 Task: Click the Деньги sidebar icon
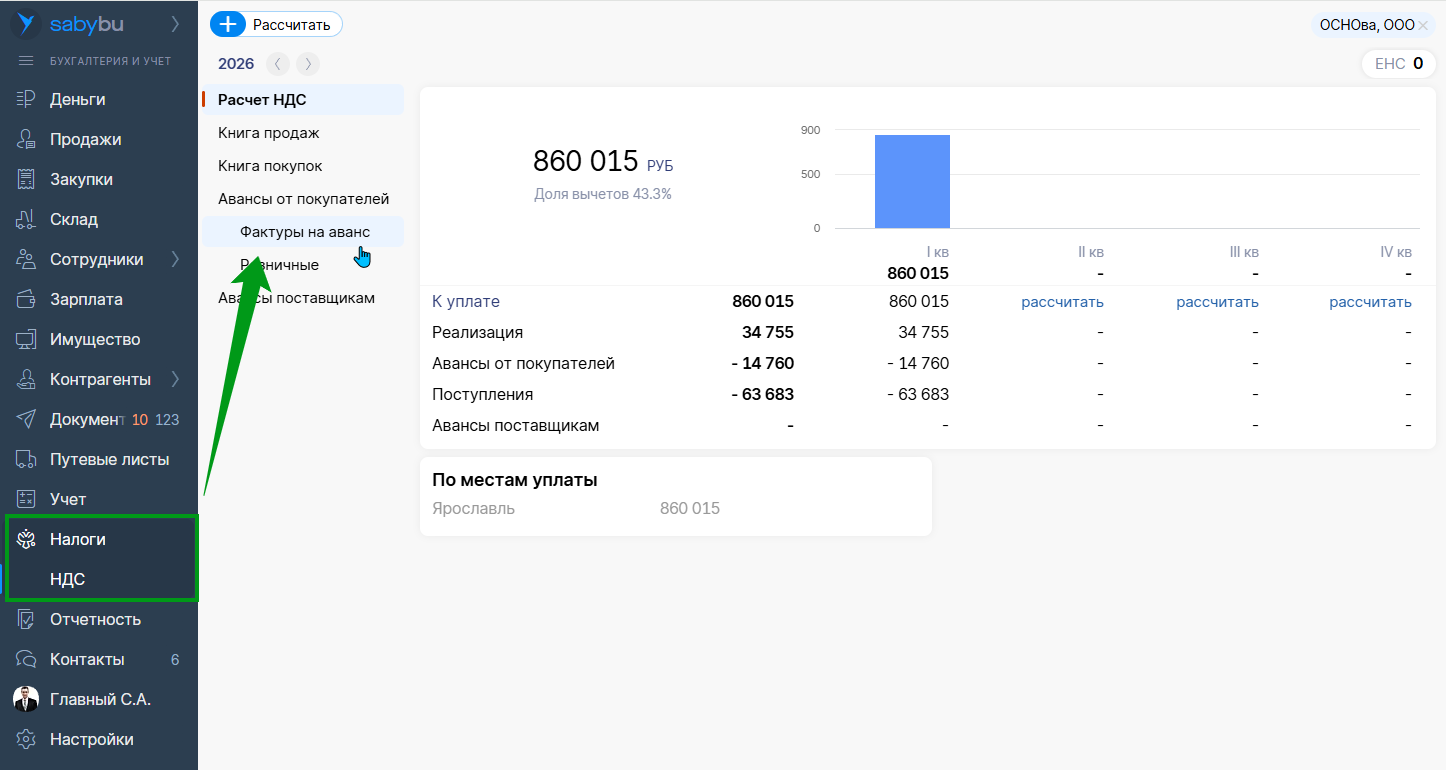pyautogui.click(x=26, y=99)
